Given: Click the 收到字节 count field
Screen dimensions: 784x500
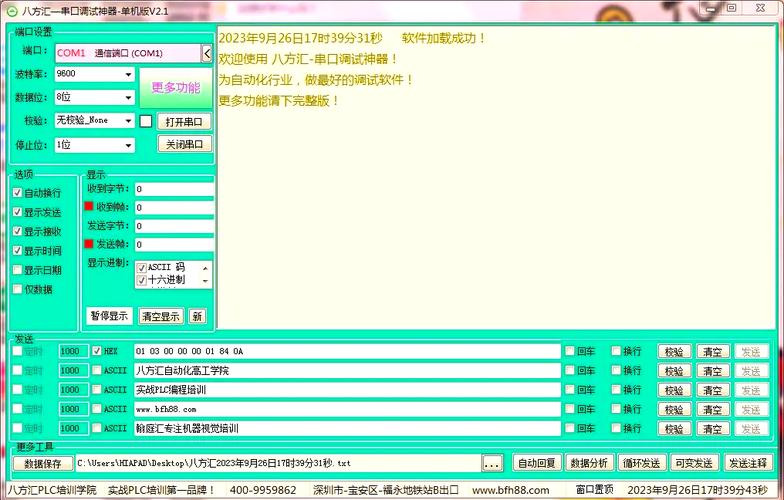Looking at the screenshot, I should point(174,189).
